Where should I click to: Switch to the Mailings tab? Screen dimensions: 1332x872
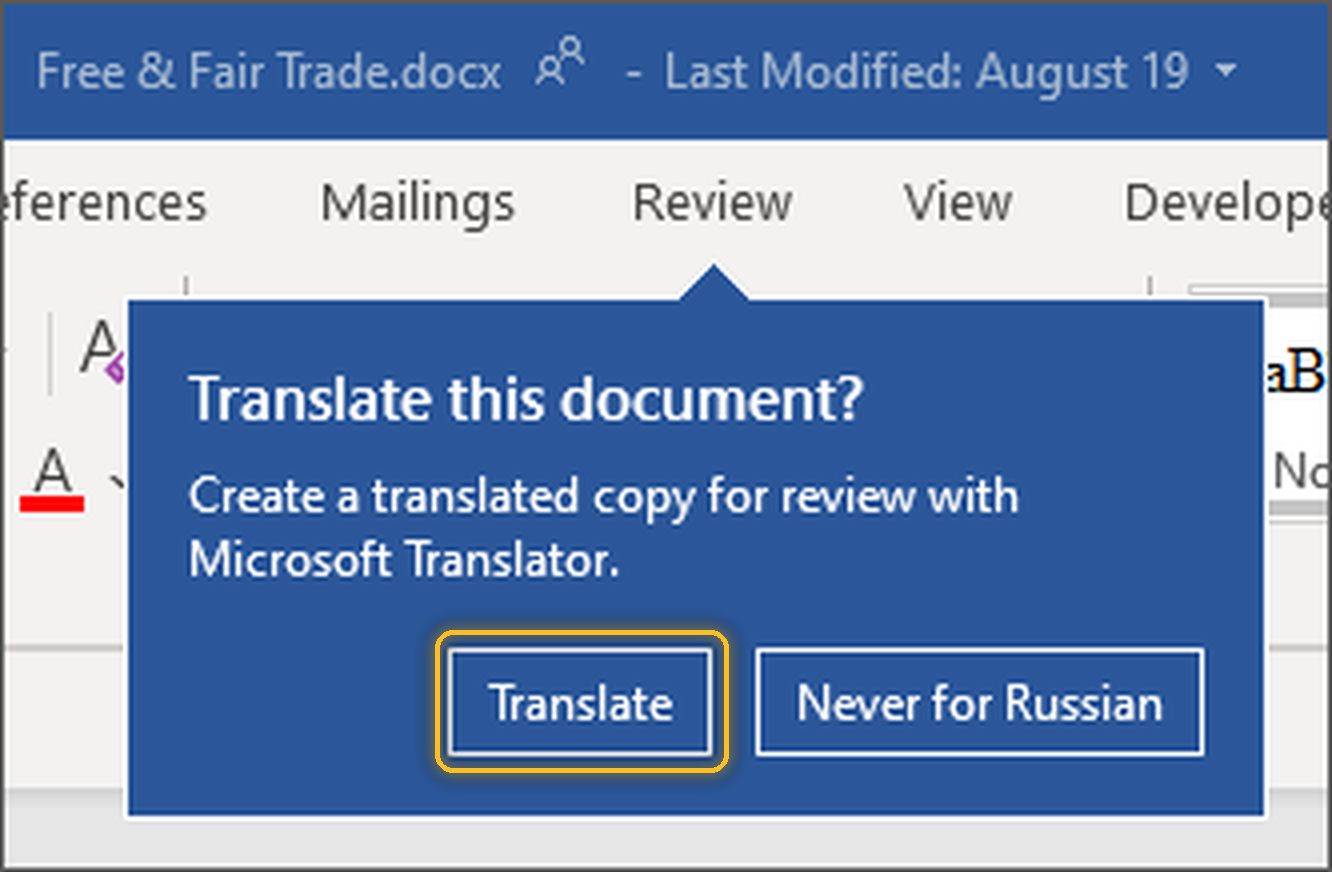(x=417, y=203)
